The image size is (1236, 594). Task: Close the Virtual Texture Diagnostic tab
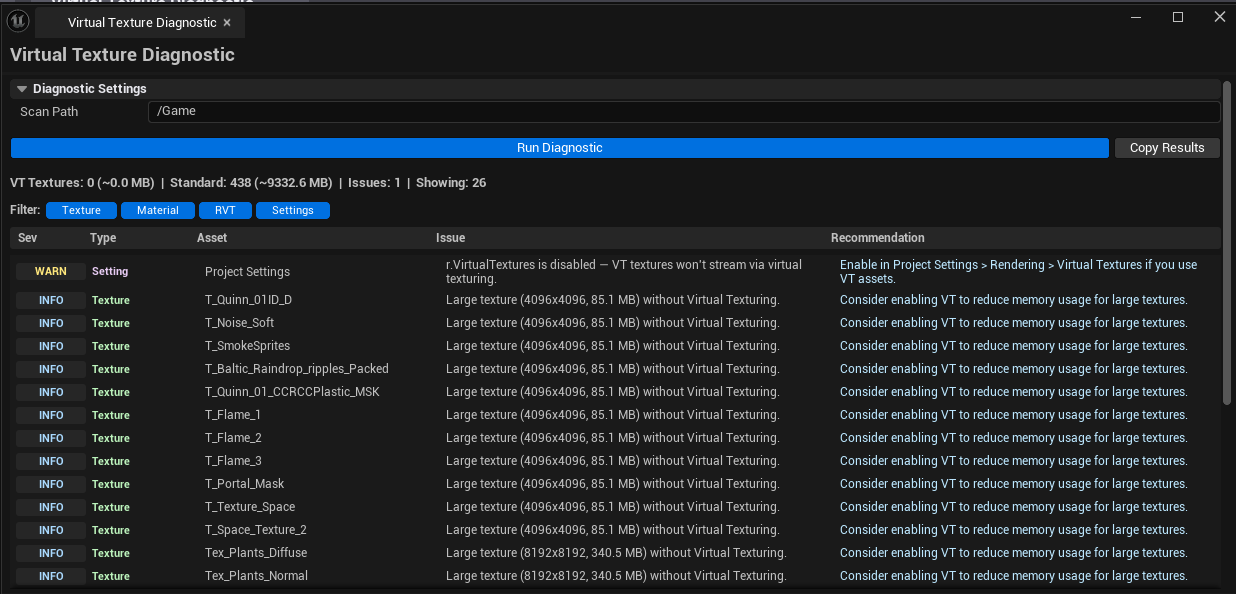click(227, 22)
